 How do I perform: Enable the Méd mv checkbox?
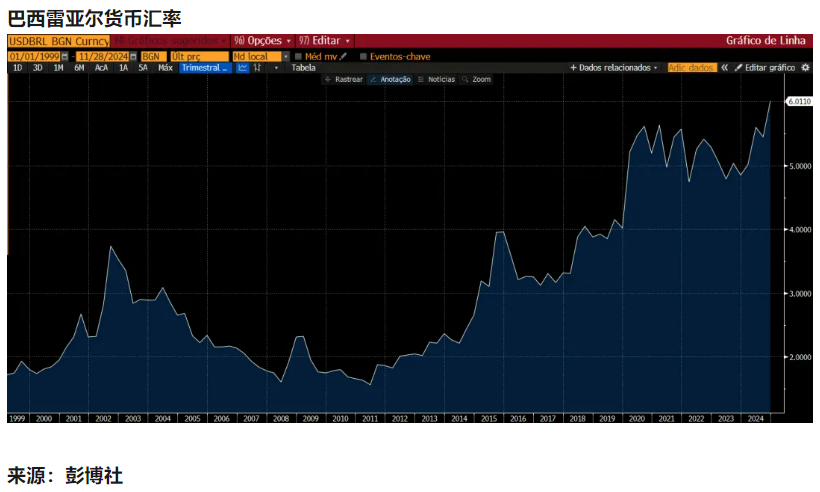[x=298, y=57]
